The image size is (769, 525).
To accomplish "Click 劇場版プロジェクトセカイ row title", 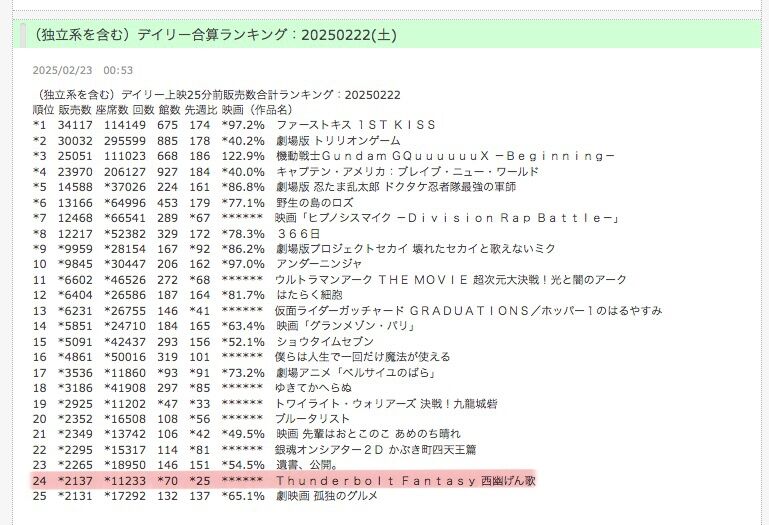I will [x=415, y=249].
